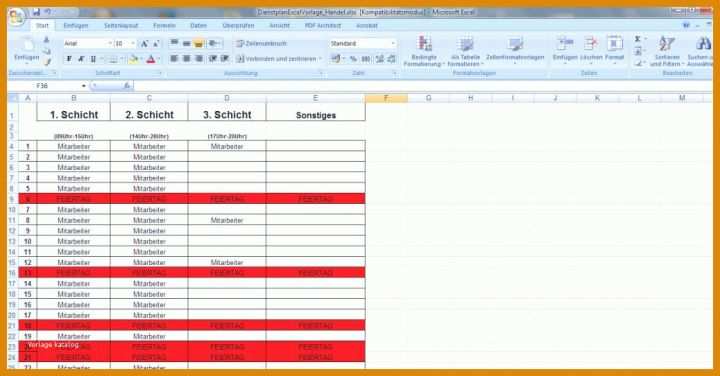Click Sortieren und Filtern icon

[x=667, y=51]
